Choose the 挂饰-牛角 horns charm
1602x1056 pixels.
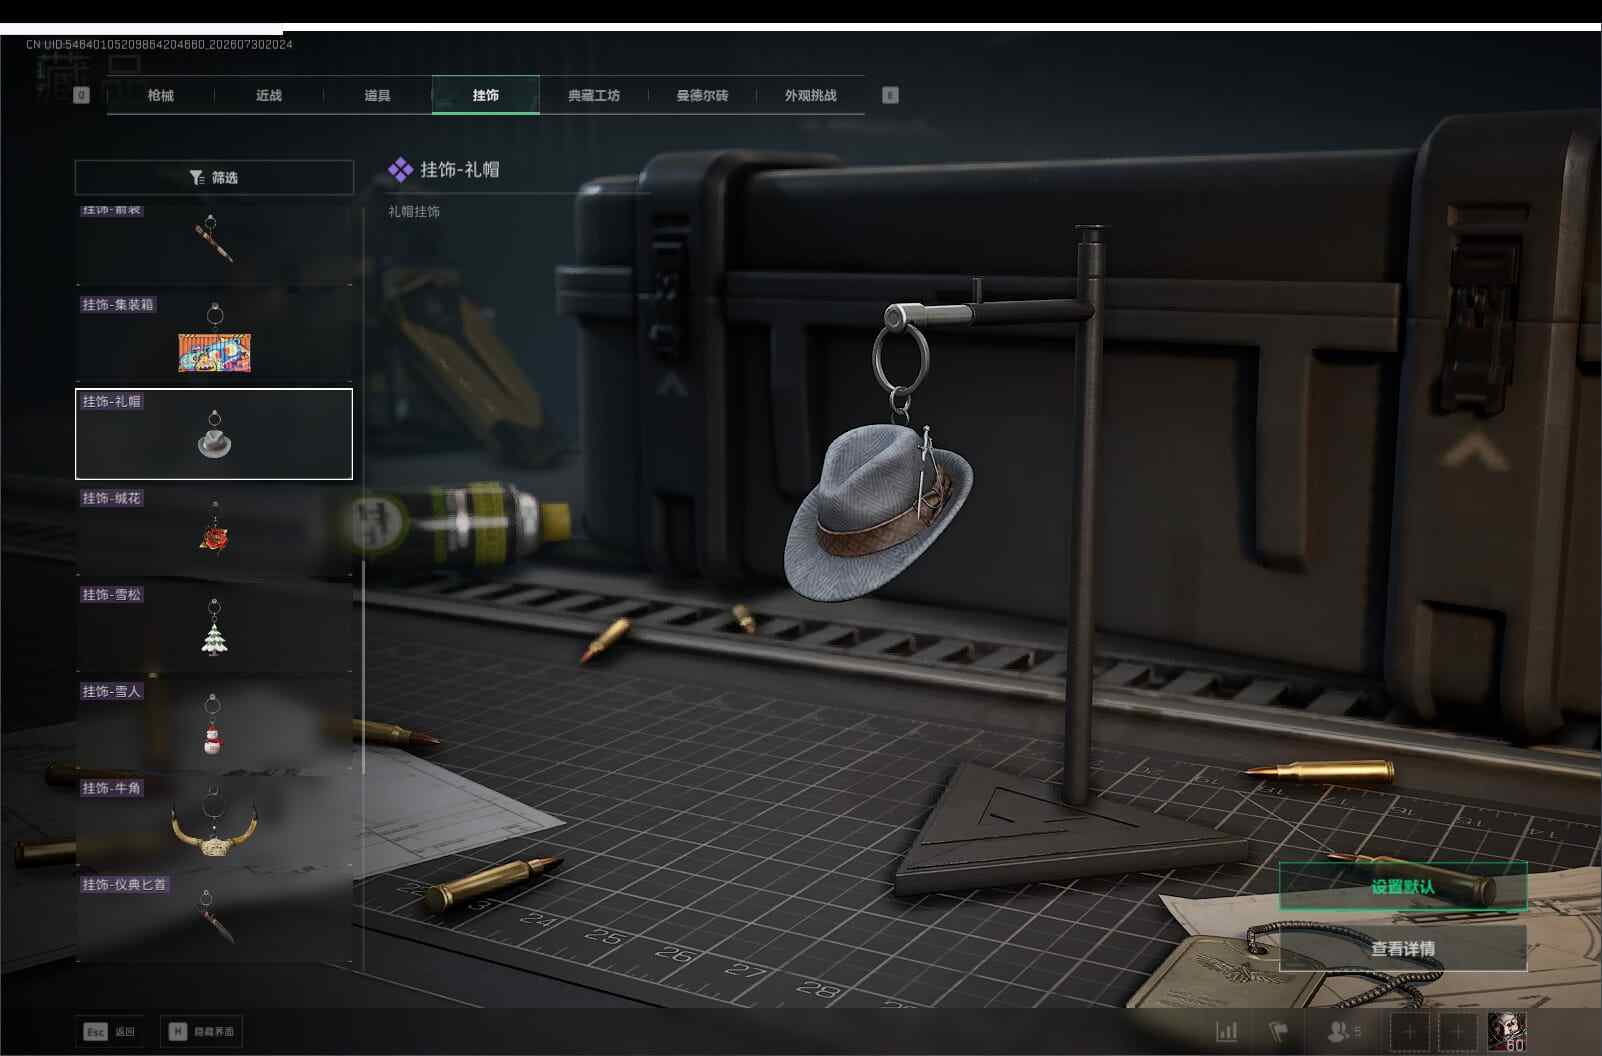[214, 821]
